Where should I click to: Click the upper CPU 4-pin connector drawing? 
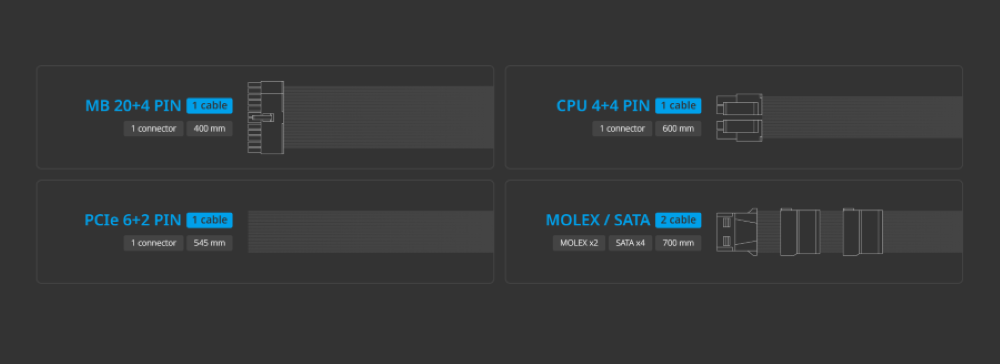[x=739, y=105]
